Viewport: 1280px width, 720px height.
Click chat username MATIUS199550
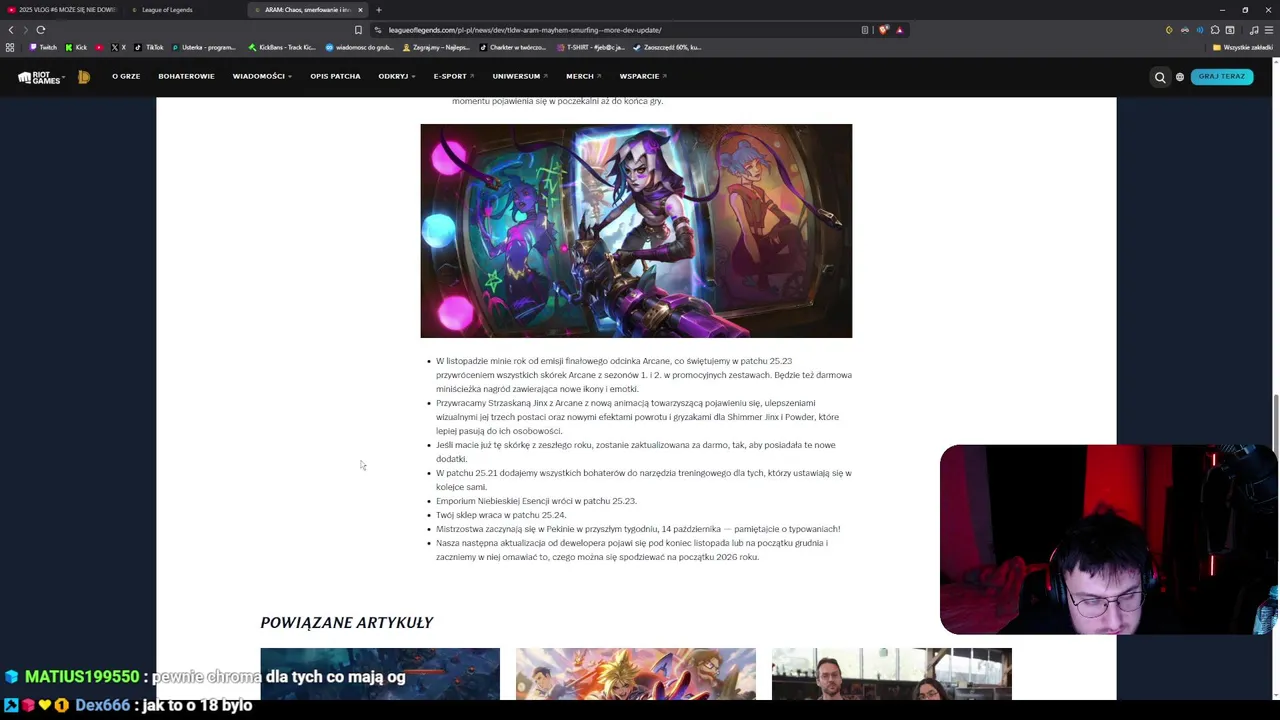82,677
